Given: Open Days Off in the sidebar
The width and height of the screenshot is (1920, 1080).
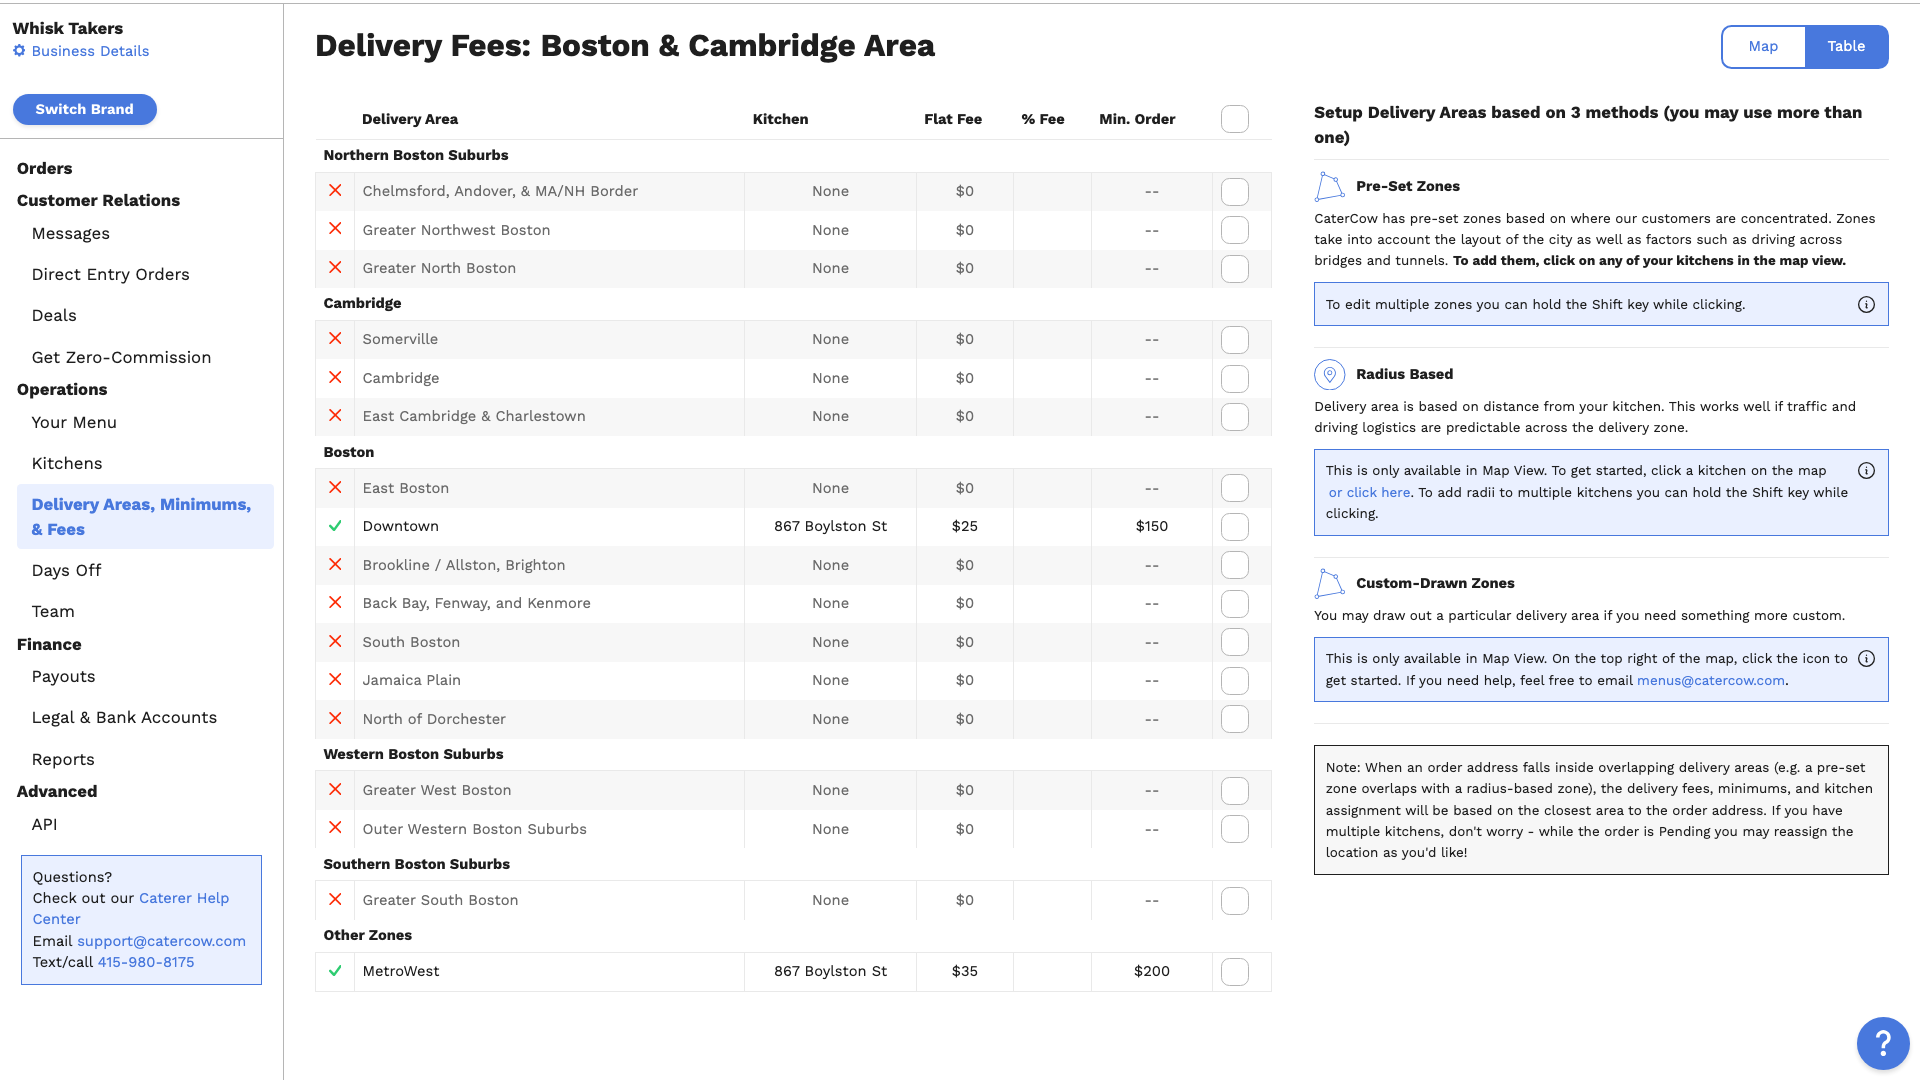Looking at the screenshot, I should pos(66,571).
